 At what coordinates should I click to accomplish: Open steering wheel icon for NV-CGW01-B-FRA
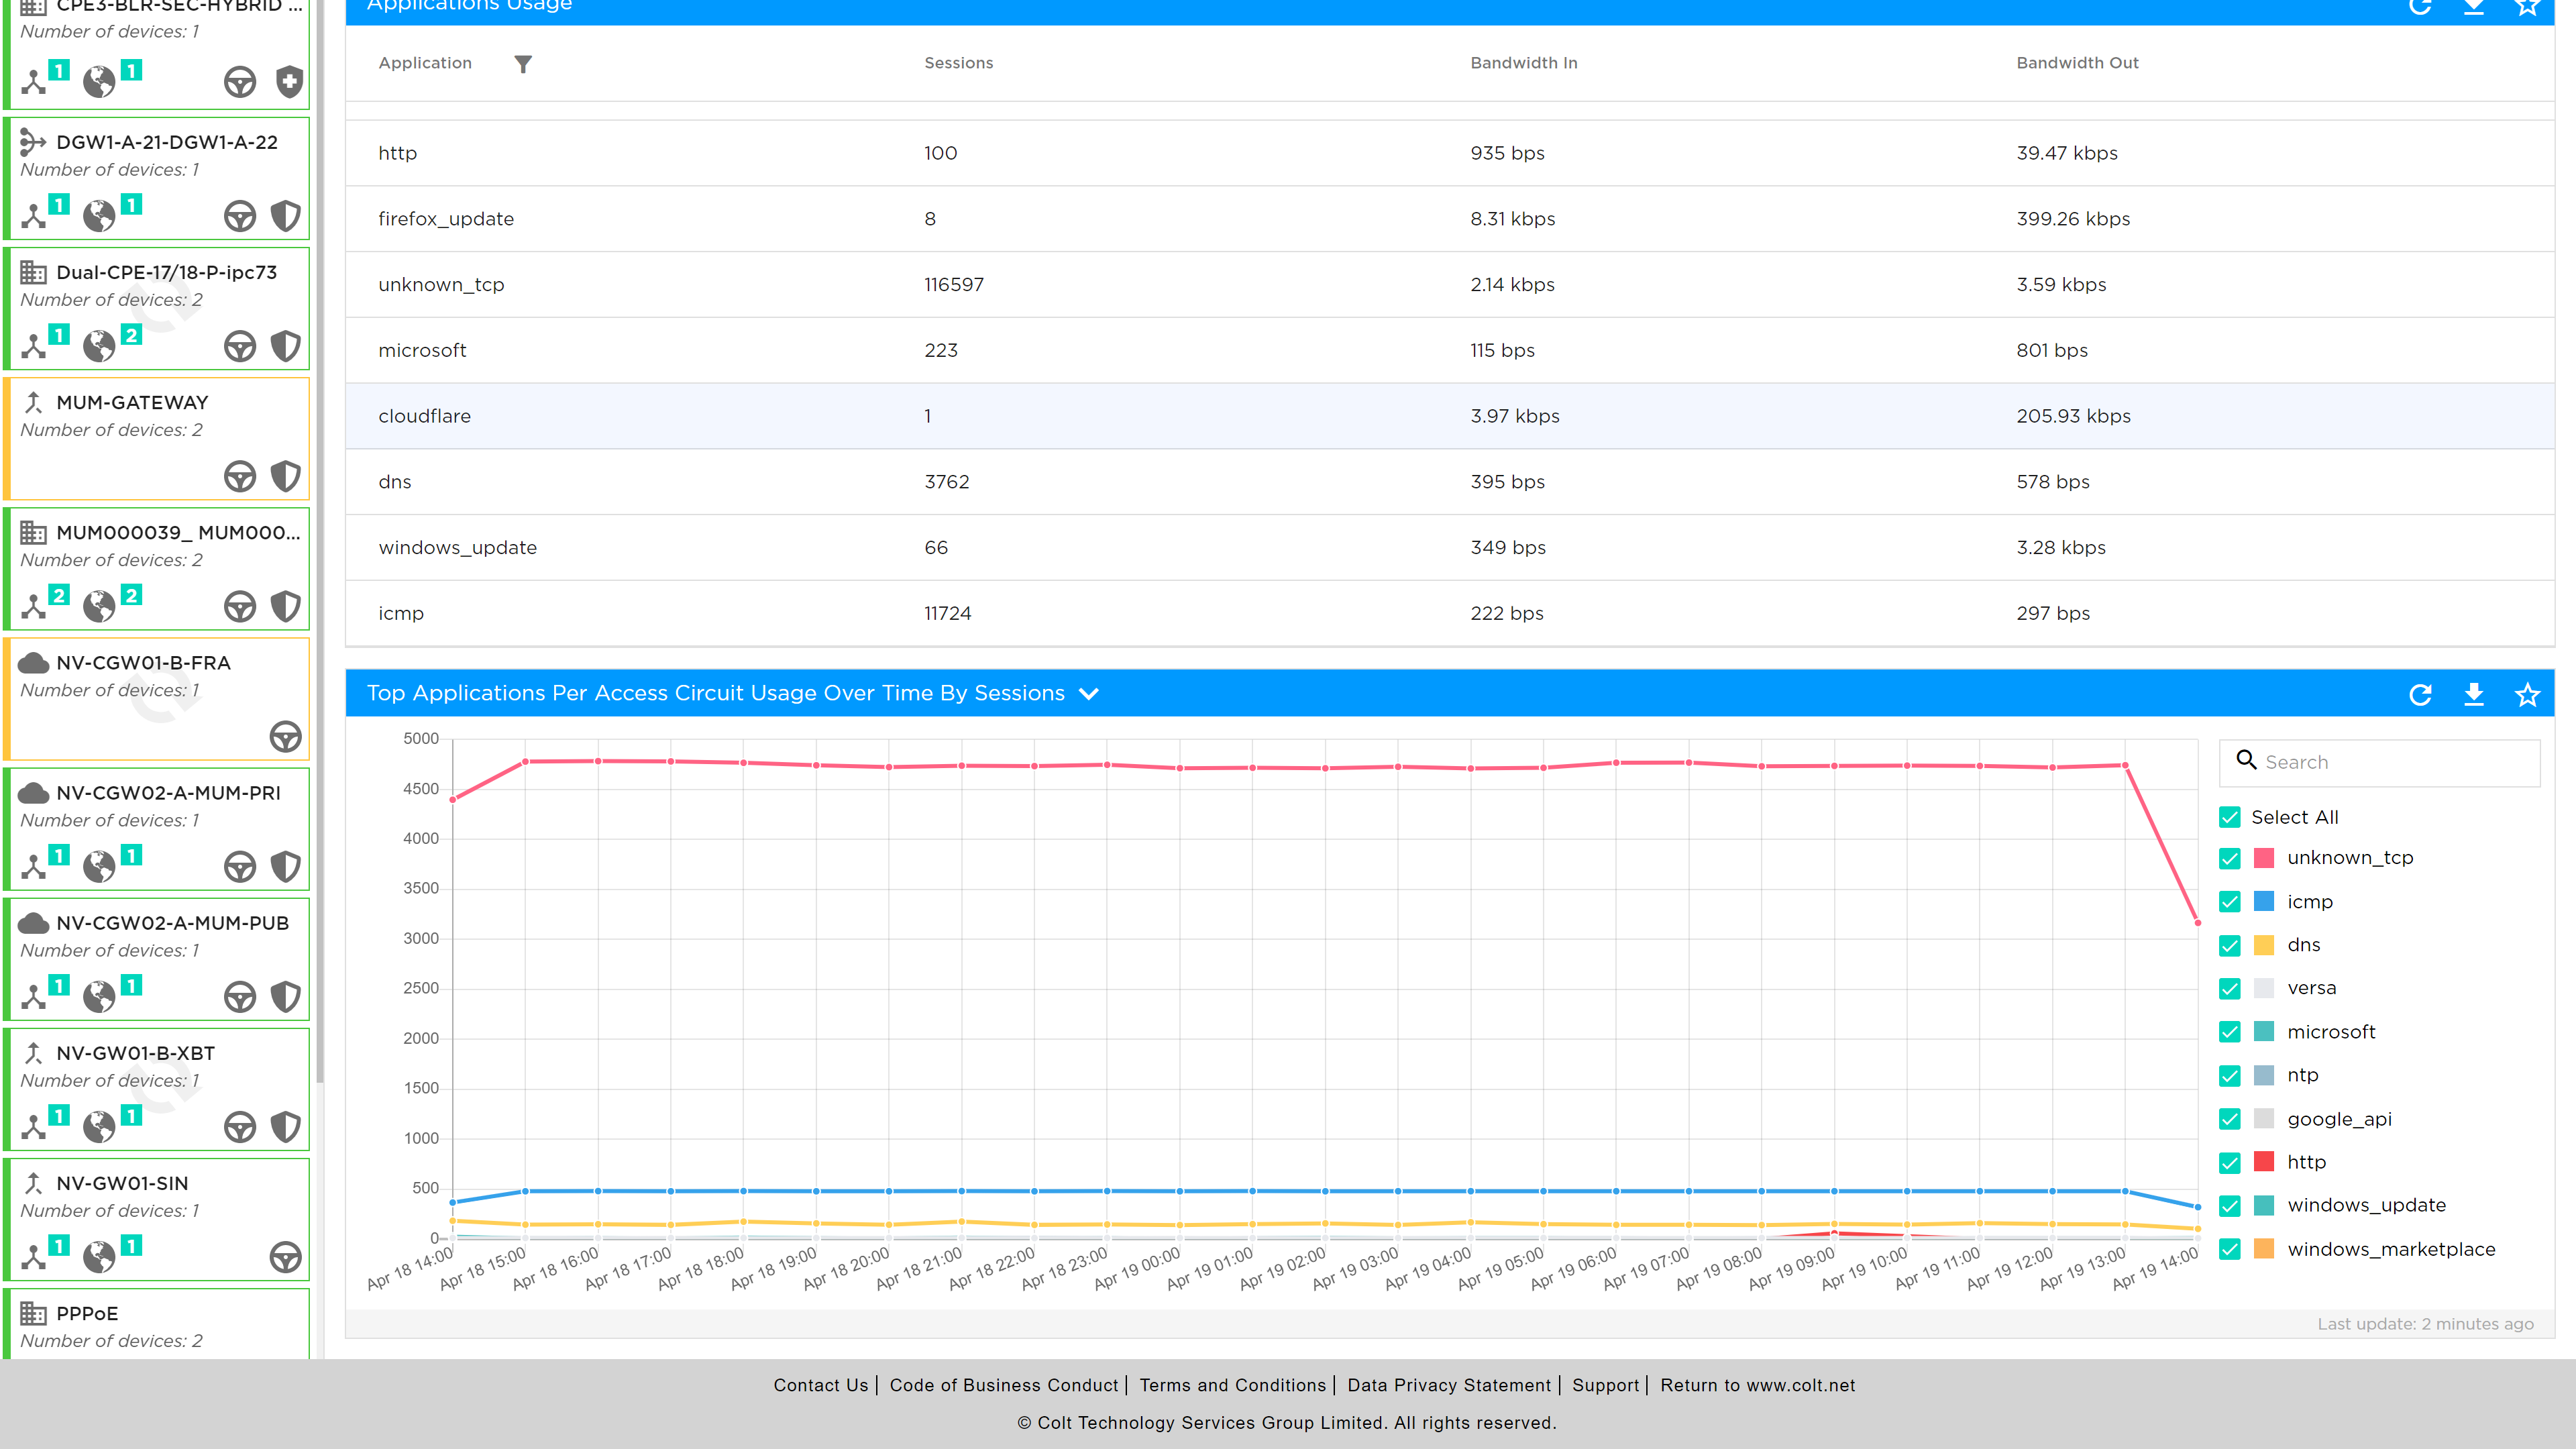point(286,737)
